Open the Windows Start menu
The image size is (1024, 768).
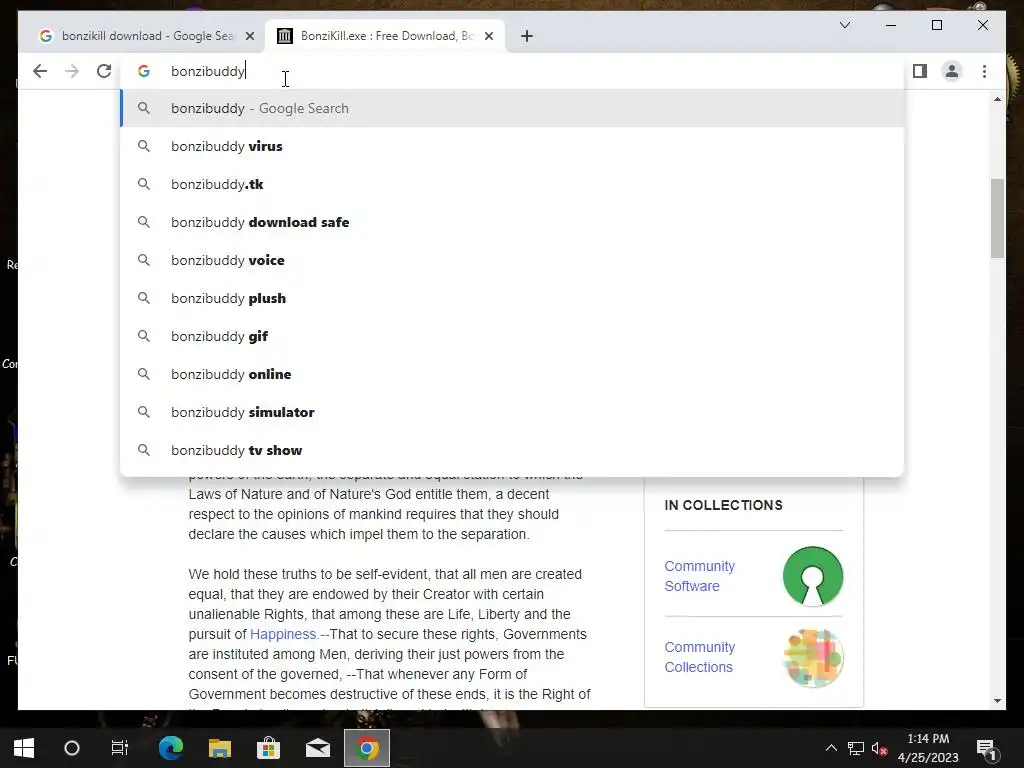[x=24, y=748]
